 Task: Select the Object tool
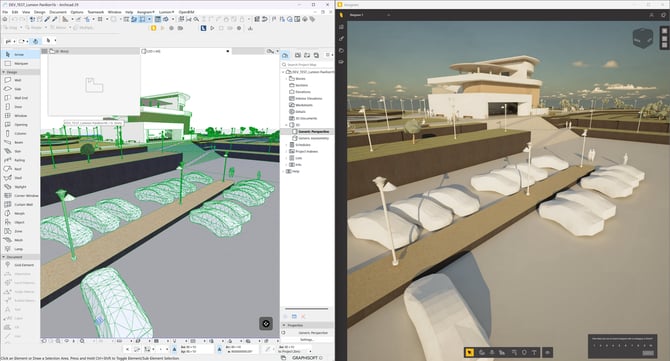click(20, 222)
